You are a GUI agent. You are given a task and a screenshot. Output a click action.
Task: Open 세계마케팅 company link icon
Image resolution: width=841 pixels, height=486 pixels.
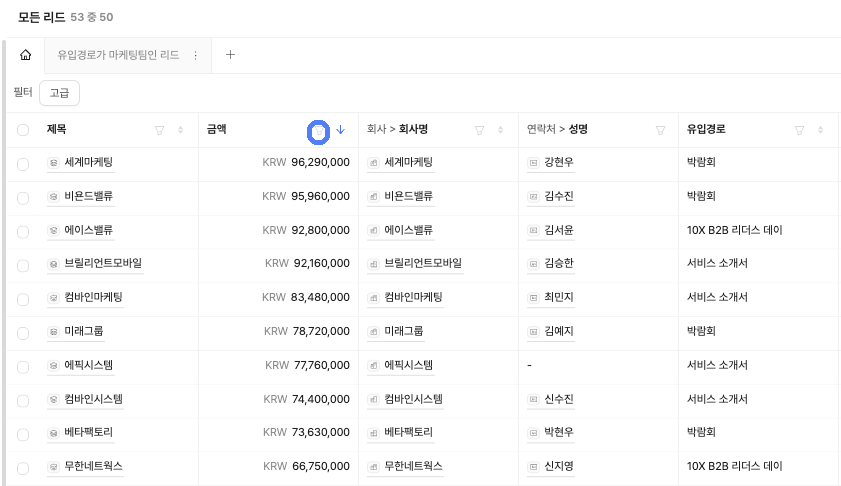[373, 163]
